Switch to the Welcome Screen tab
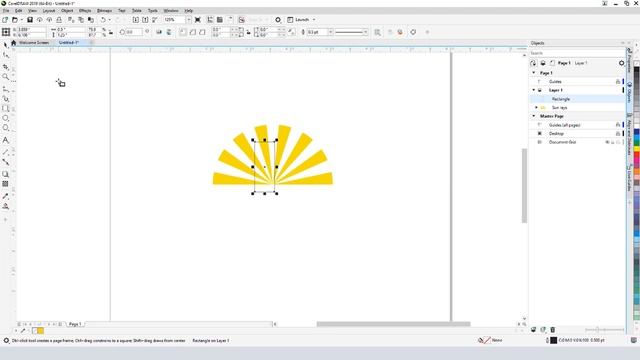 [x=34, y=42]
